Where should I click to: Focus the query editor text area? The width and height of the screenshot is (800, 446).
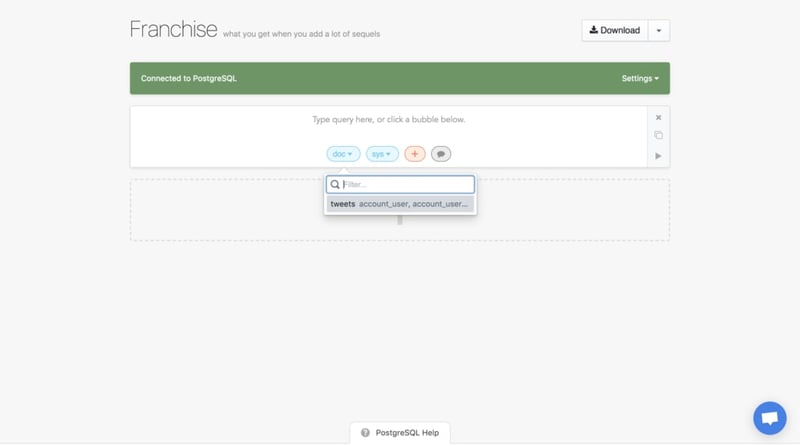click(x=389, y=120)
